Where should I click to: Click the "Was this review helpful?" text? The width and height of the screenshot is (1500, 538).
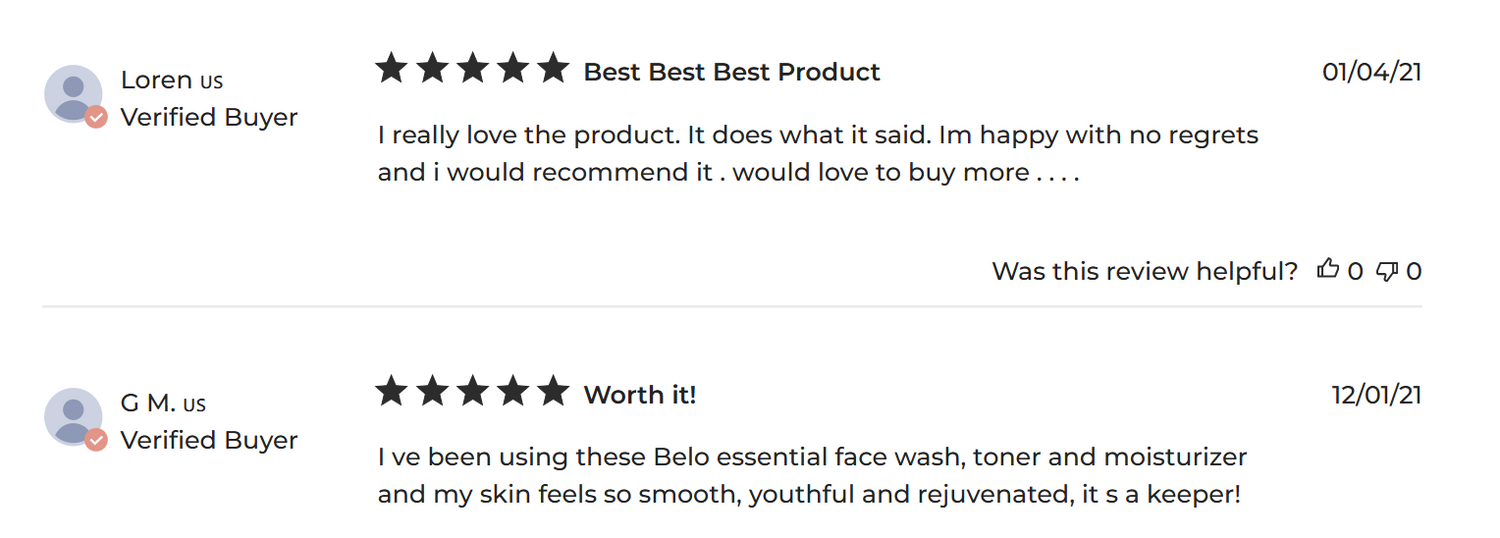point(1144,271)
